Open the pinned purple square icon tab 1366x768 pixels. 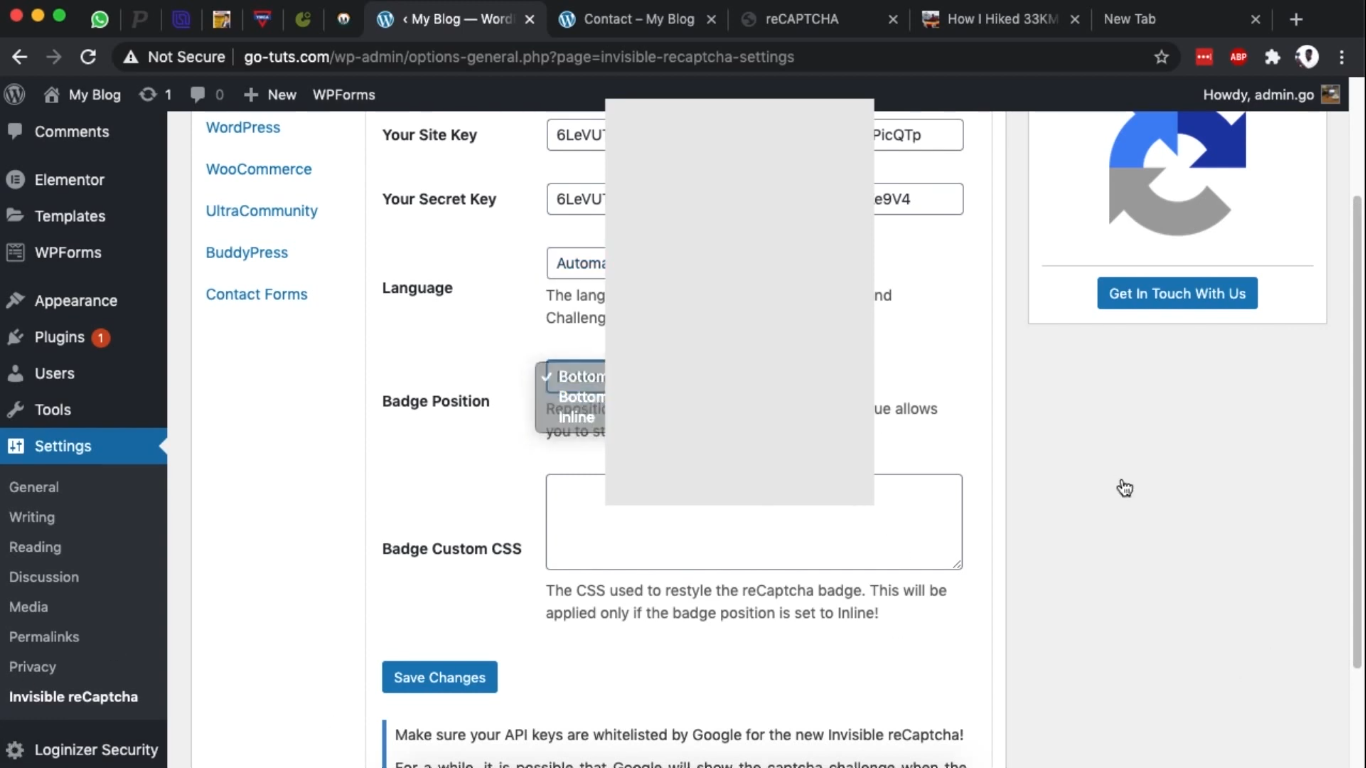tap(181, 19)
